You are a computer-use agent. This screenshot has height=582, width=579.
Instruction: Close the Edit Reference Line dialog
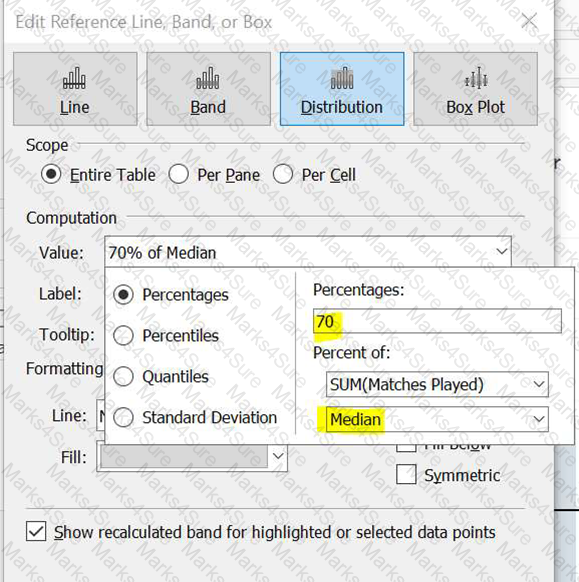pyautogui.click(x=529, y=21)
